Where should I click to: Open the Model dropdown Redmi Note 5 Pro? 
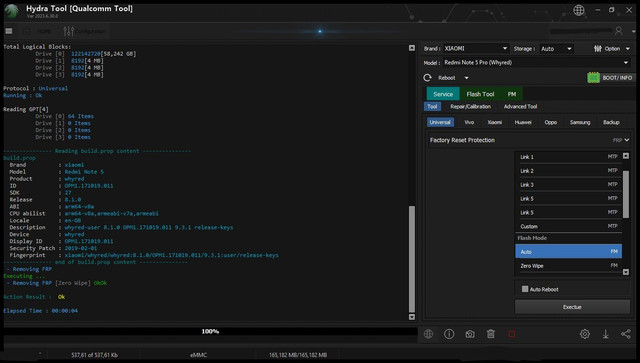536,62
